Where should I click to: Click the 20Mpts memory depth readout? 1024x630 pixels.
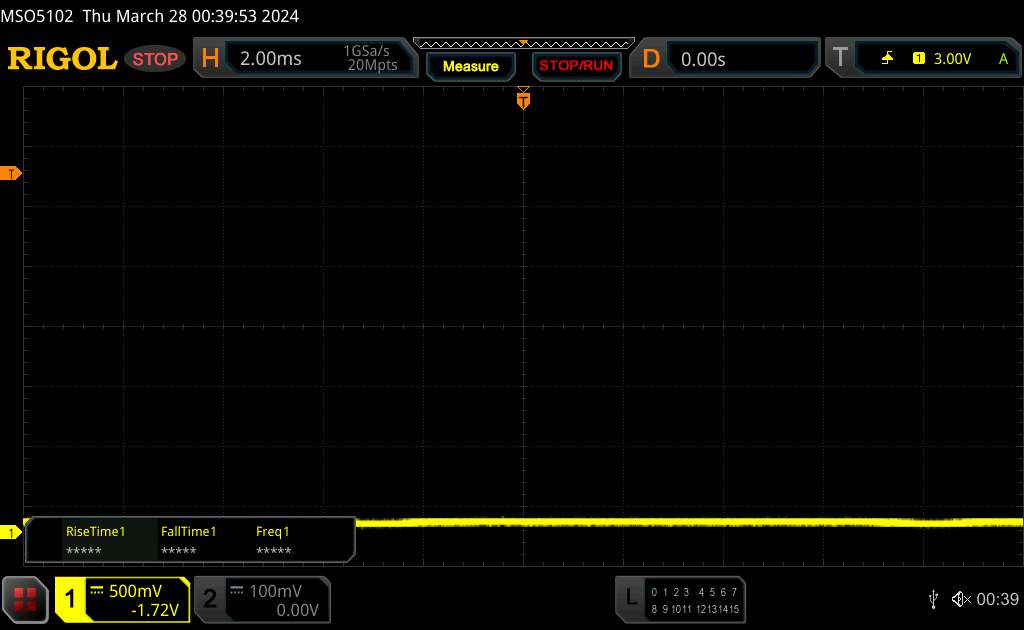pyautogui.click(x=372, y=65)
